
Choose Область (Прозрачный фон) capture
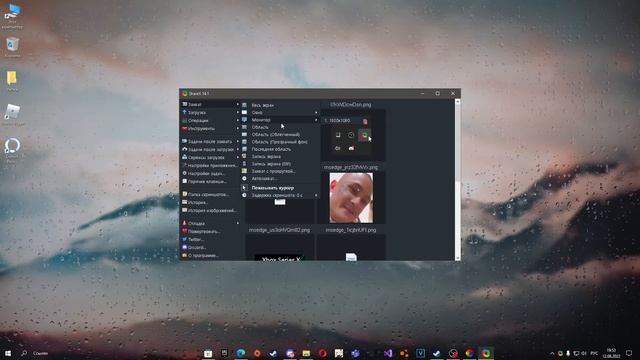click(280, 142)
